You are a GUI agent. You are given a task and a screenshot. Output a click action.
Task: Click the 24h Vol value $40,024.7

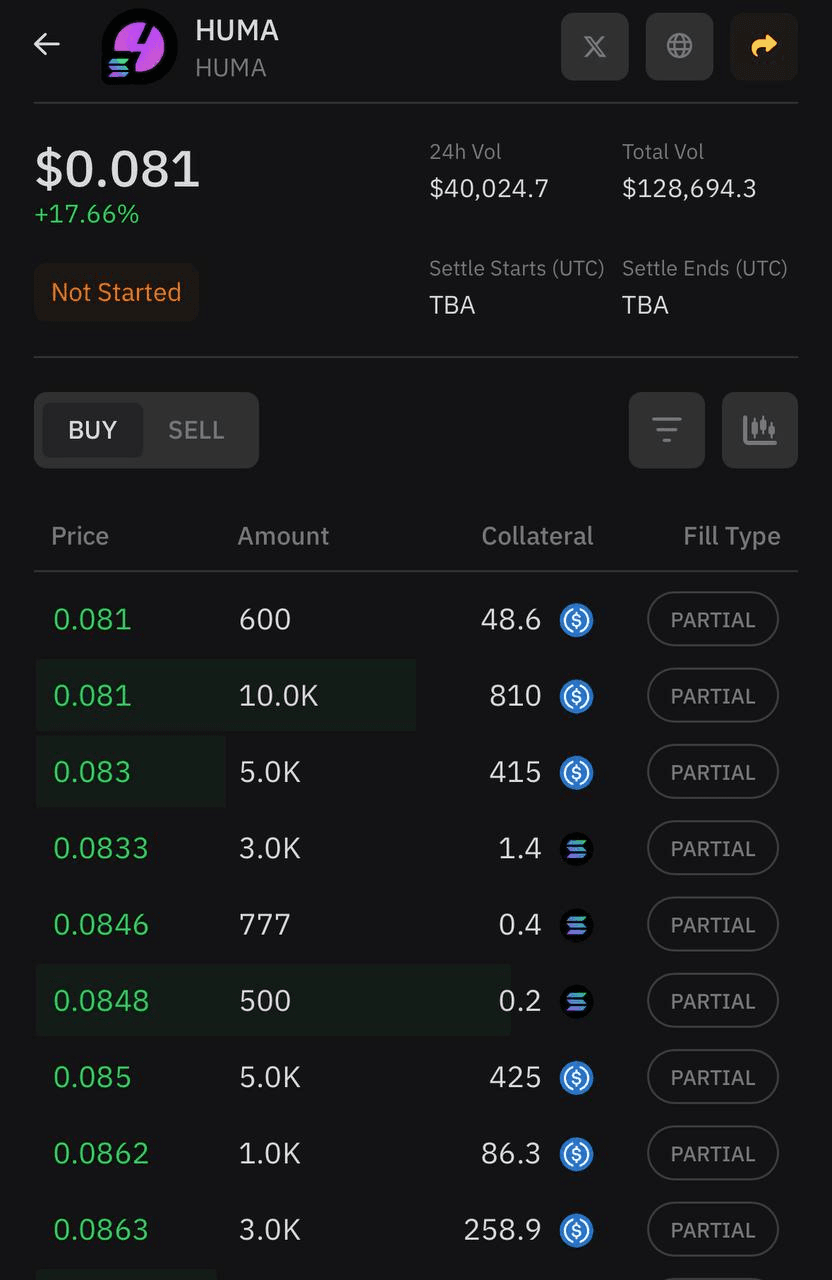(x=489, y=189)
